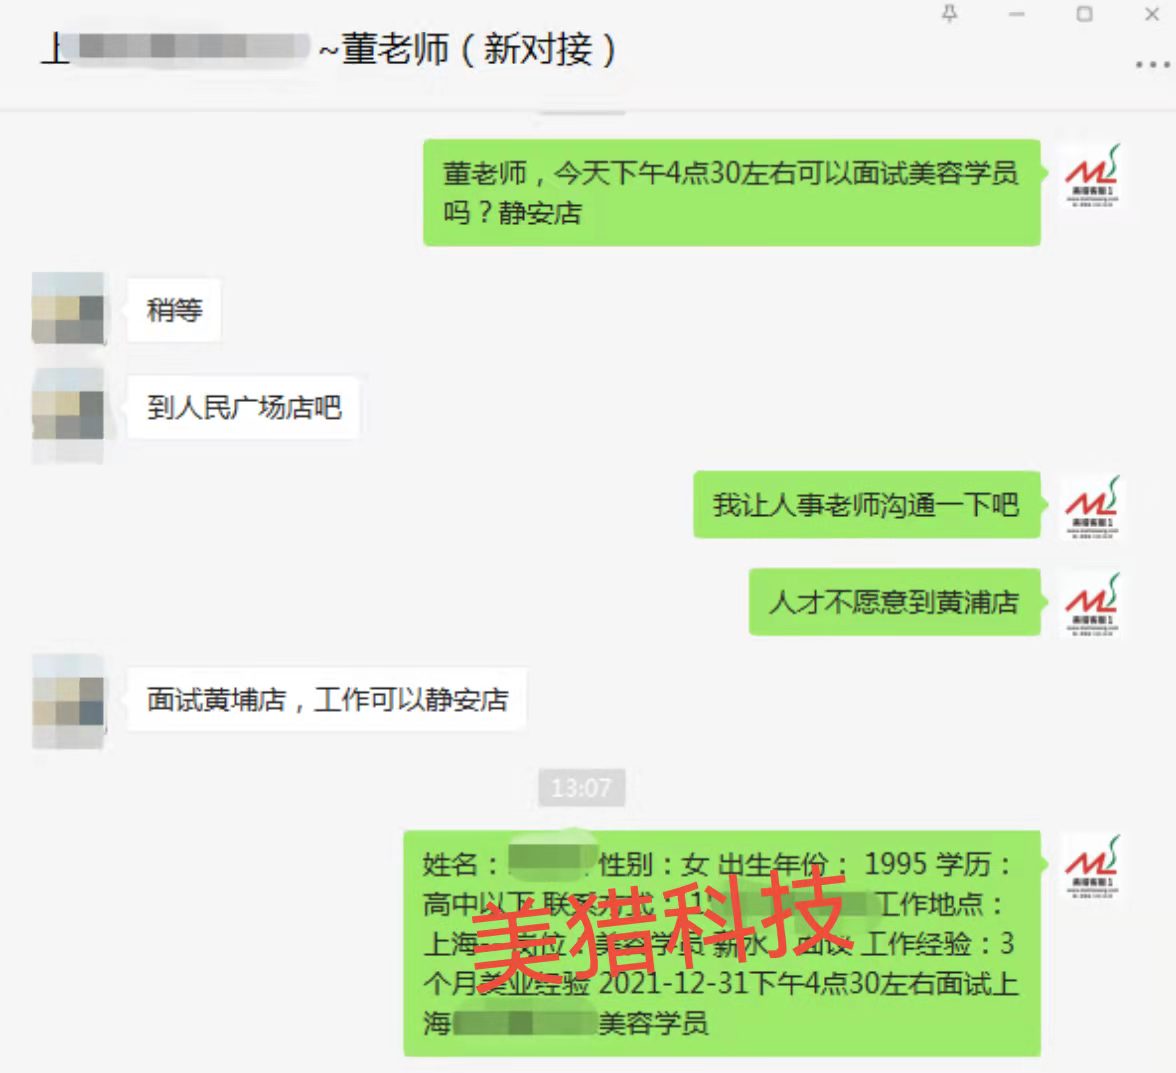Pin the chat window on top

click(950, 13)
